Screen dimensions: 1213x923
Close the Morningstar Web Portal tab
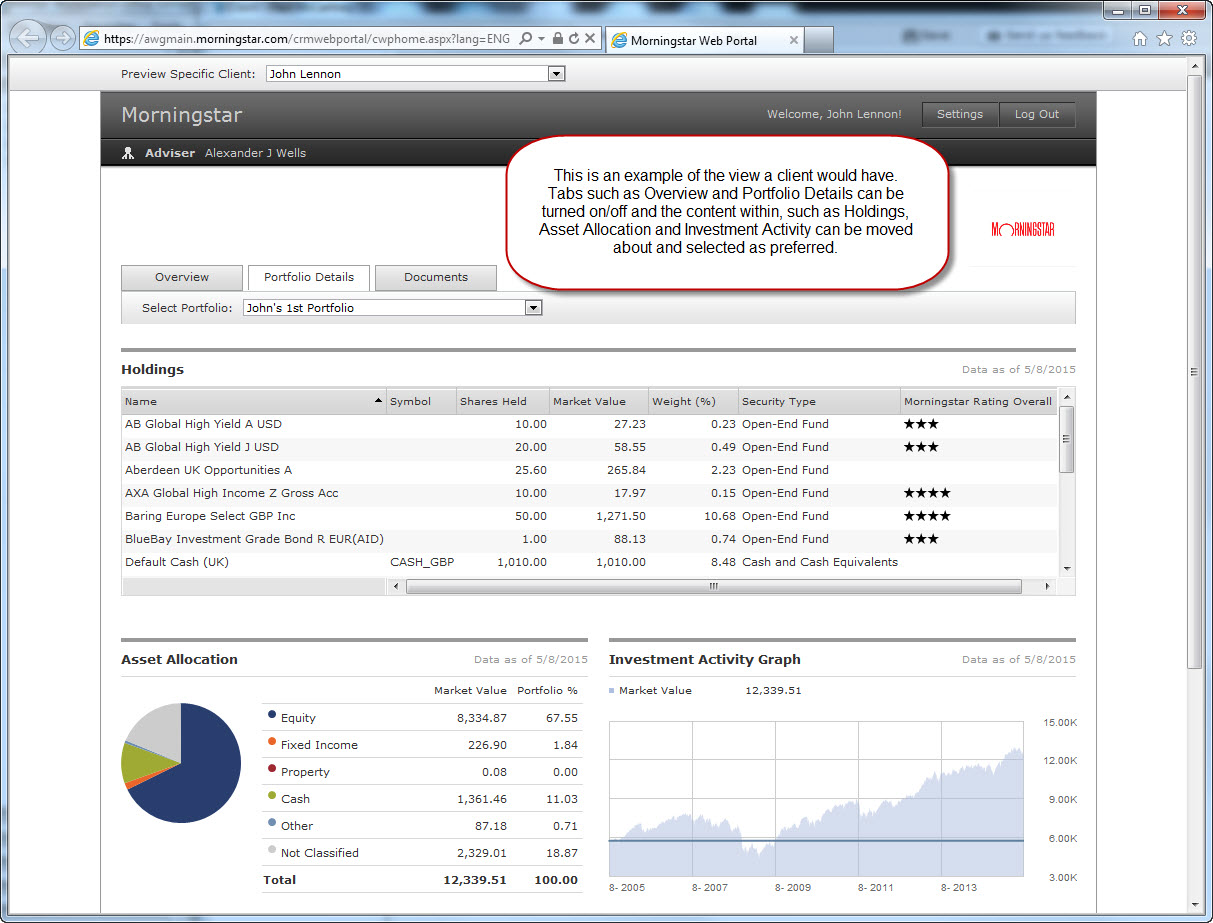[794, 40]
